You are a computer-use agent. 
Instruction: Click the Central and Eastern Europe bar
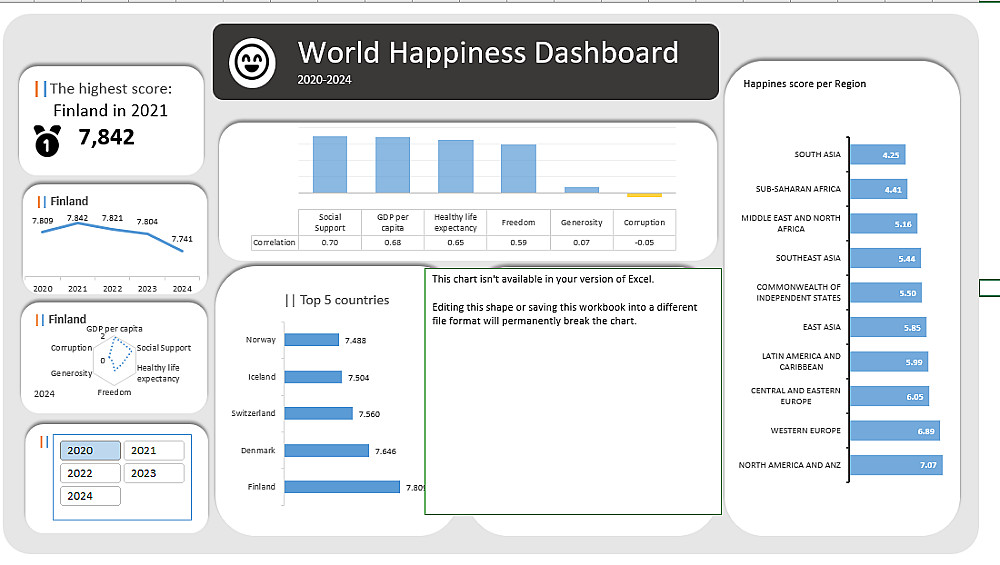click(x=890, y=396)
